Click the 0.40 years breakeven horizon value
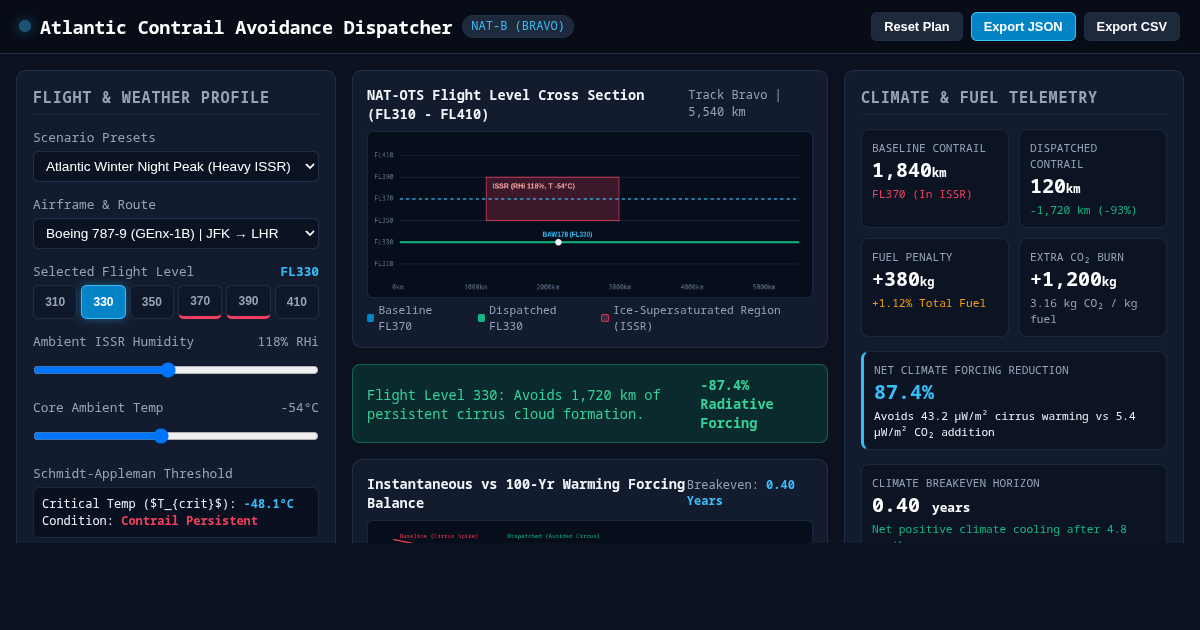This screenshot has height=630, width=1200. point(921,506)
